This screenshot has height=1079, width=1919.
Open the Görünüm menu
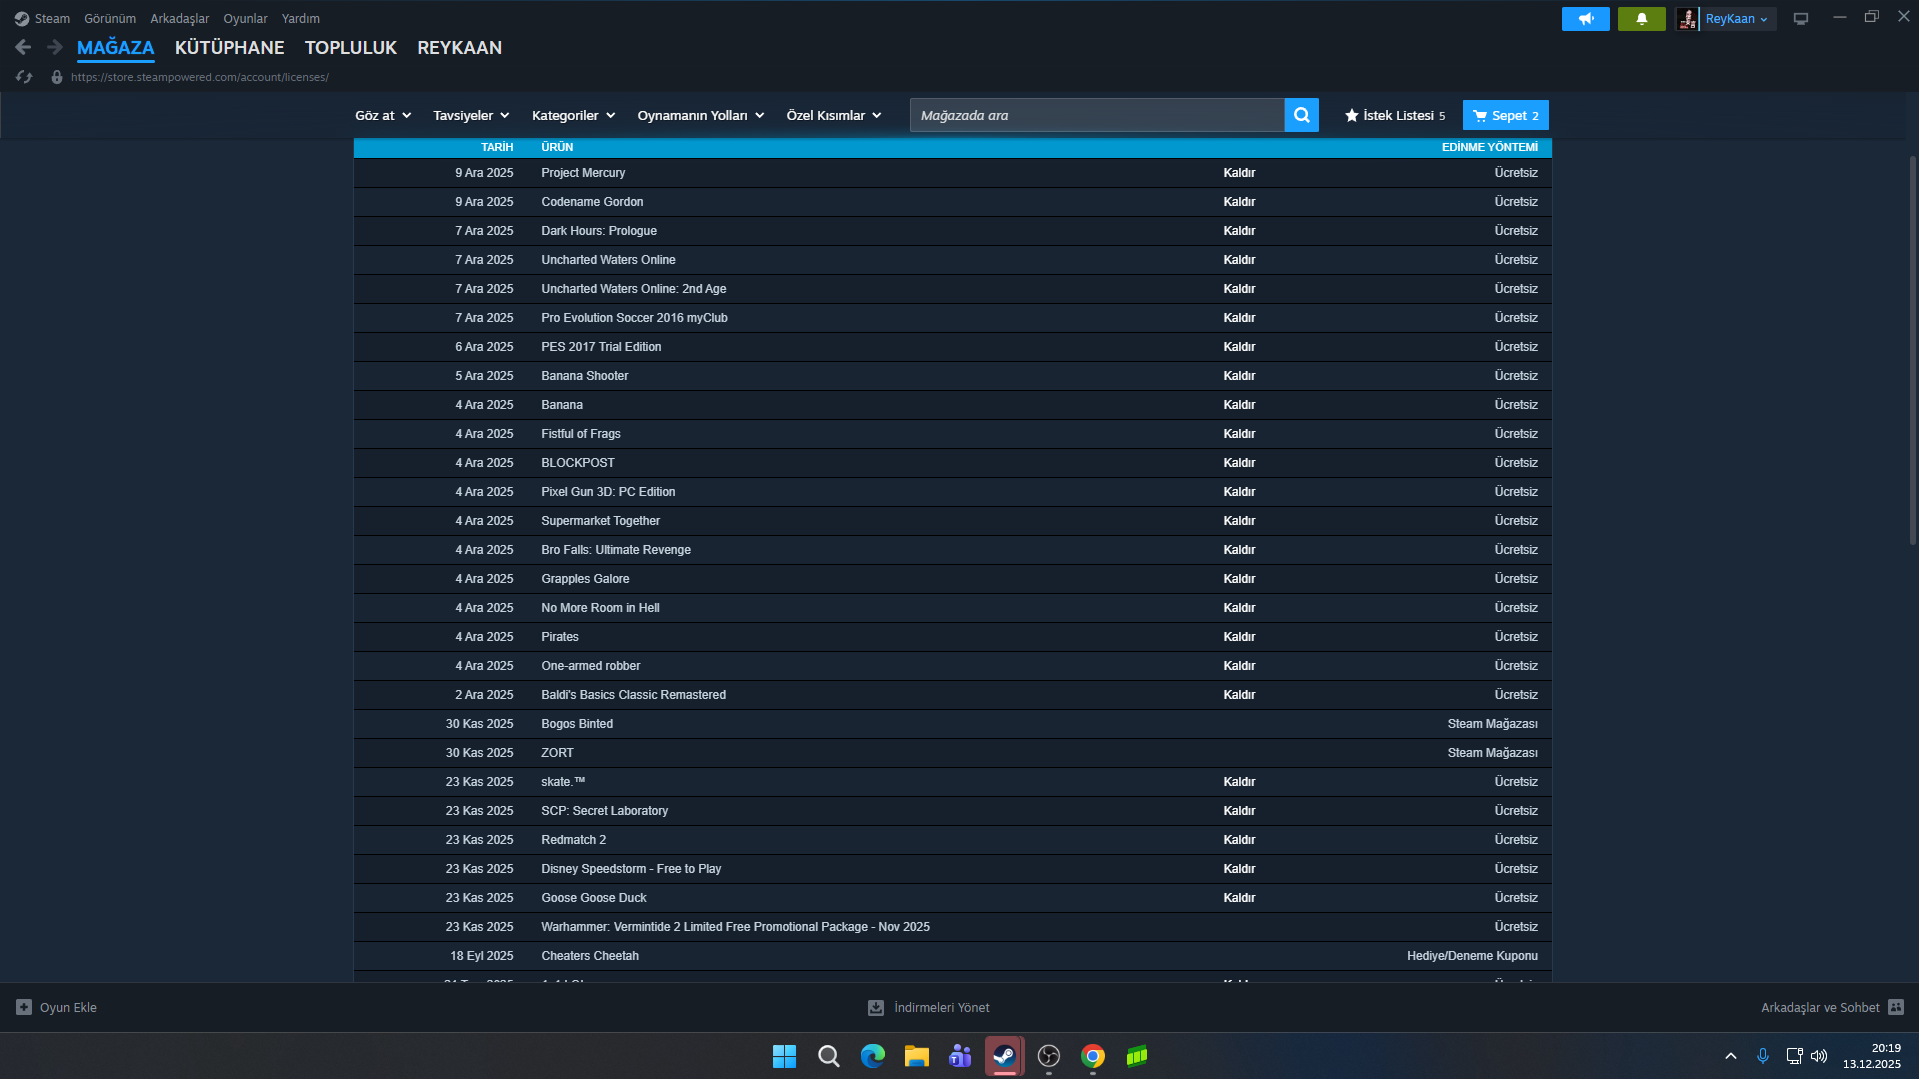click(x=110, y=19)
